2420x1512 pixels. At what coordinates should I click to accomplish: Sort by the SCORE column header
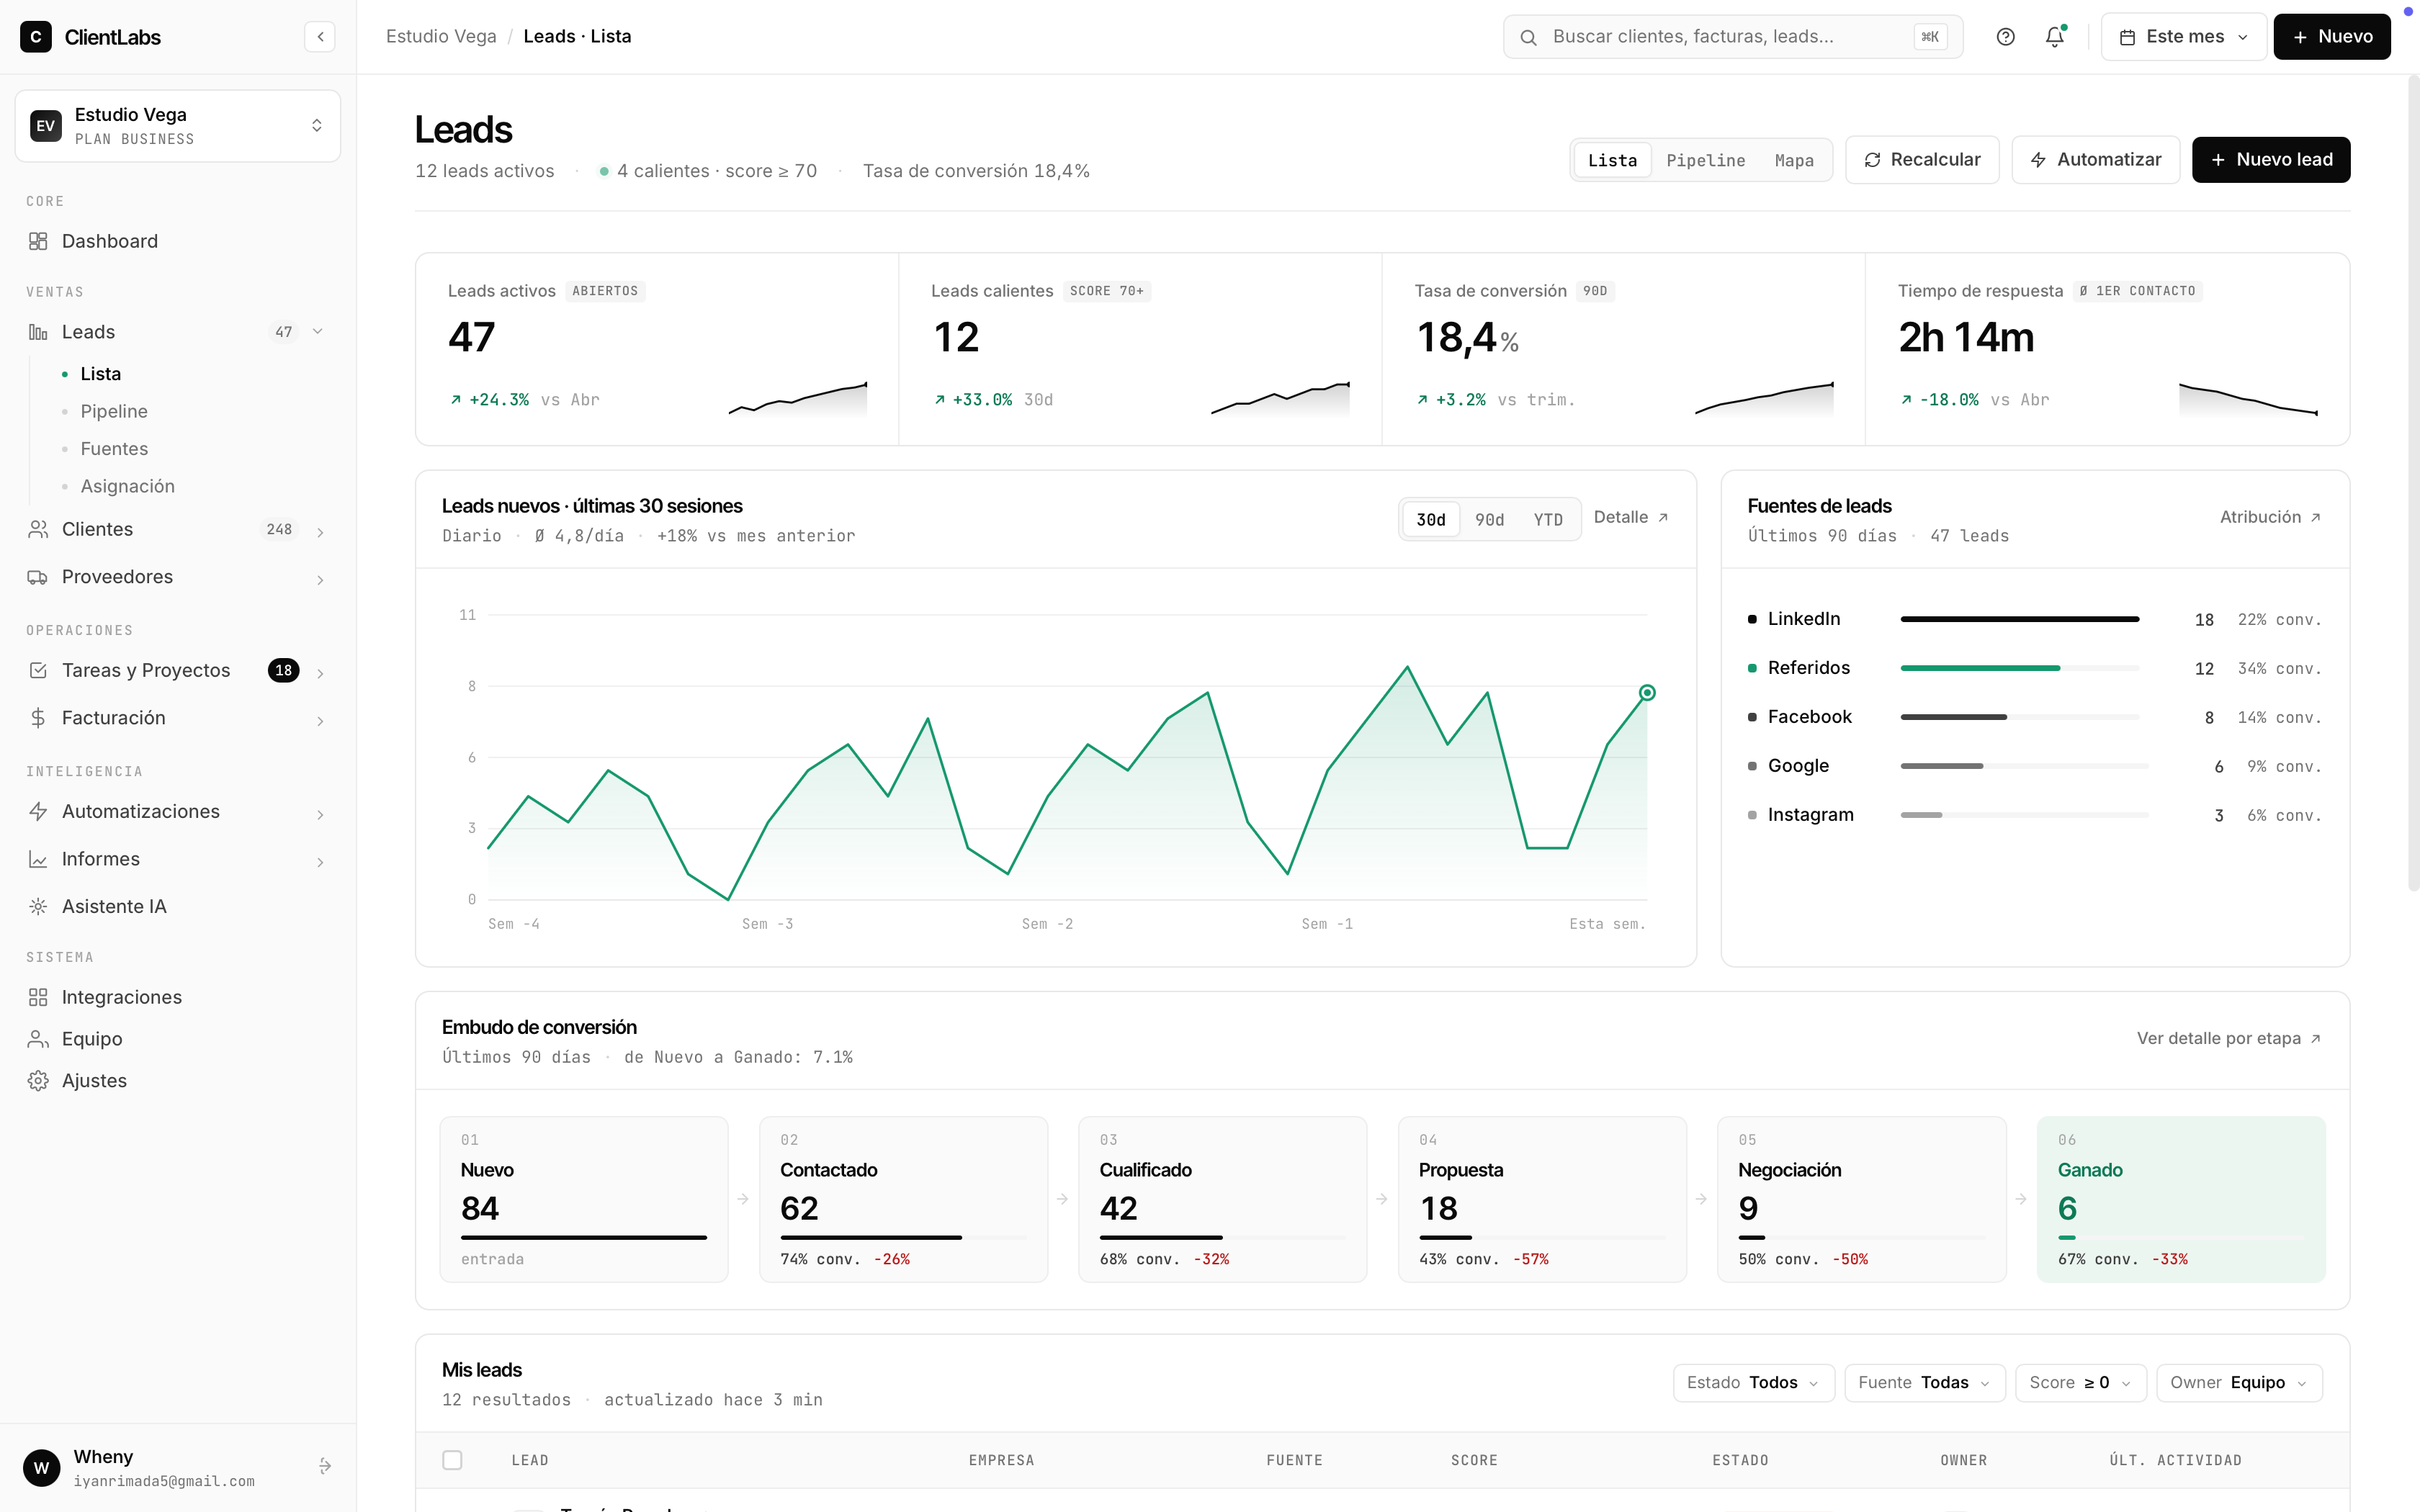(1474, 1460)
